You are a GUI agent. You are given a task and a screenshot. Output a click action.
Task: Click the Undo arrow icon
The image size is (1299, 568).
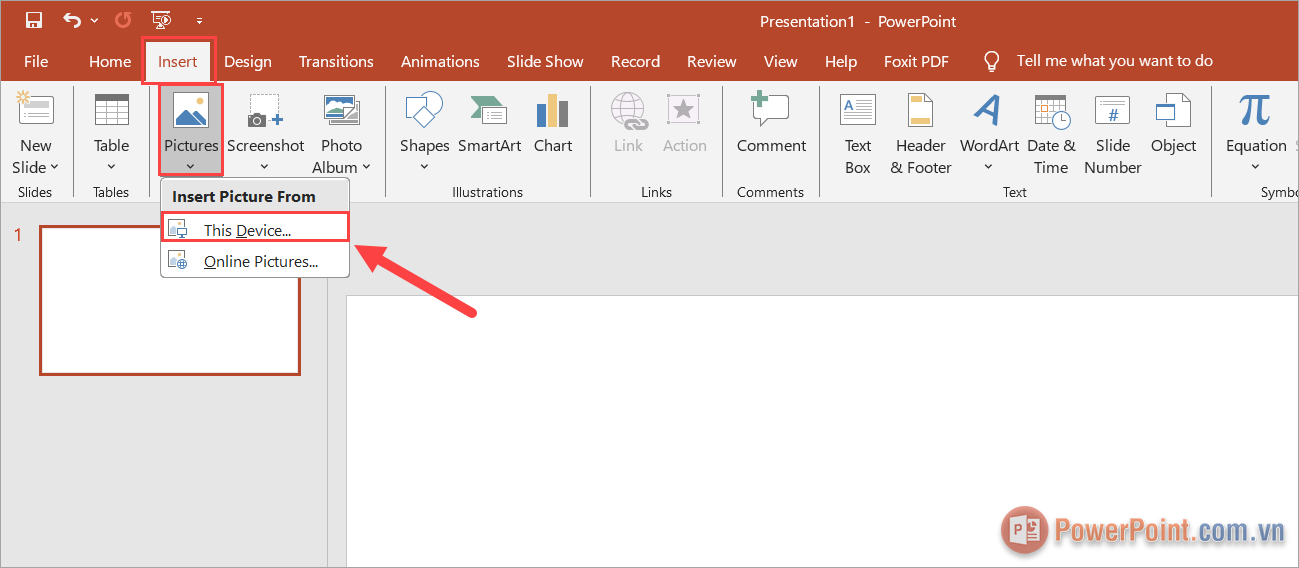[x=72, y=21]
